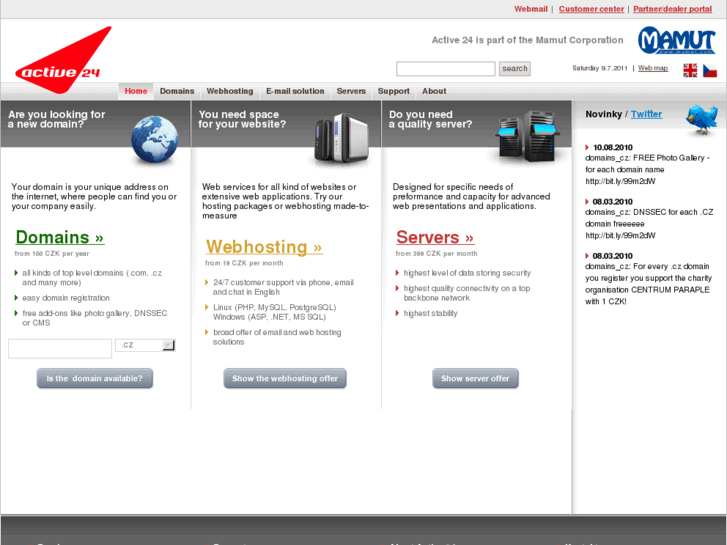The width and height of the screenshot is (727, 545).
Task: Click the Mamut corporation logo
Action: [676, 40]
